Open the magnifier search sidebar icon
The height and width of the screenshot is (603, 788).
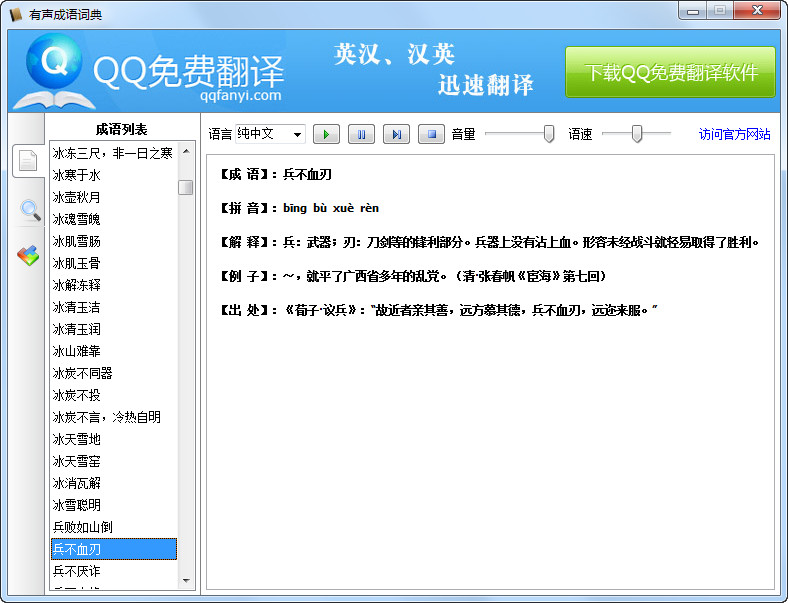coord(30,210)
